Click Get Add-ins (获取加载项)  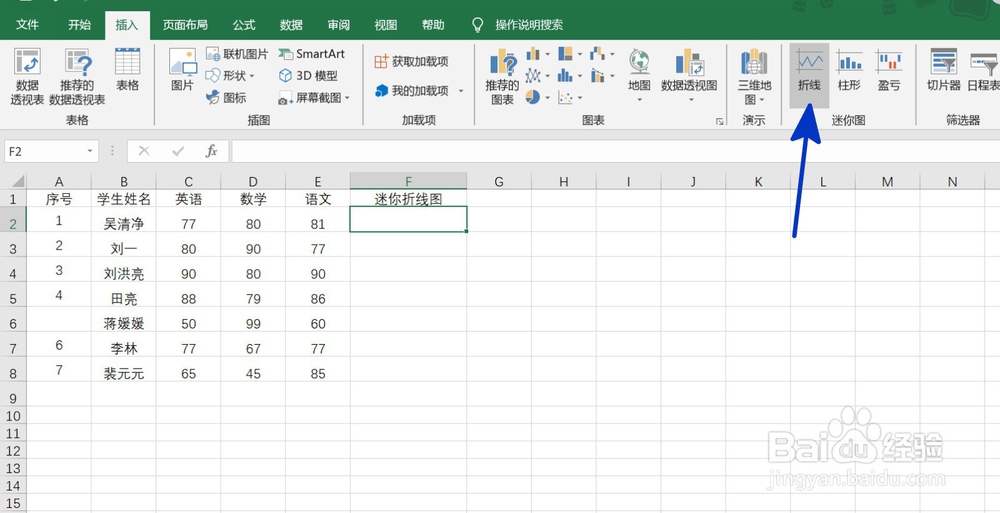(411, 61)
